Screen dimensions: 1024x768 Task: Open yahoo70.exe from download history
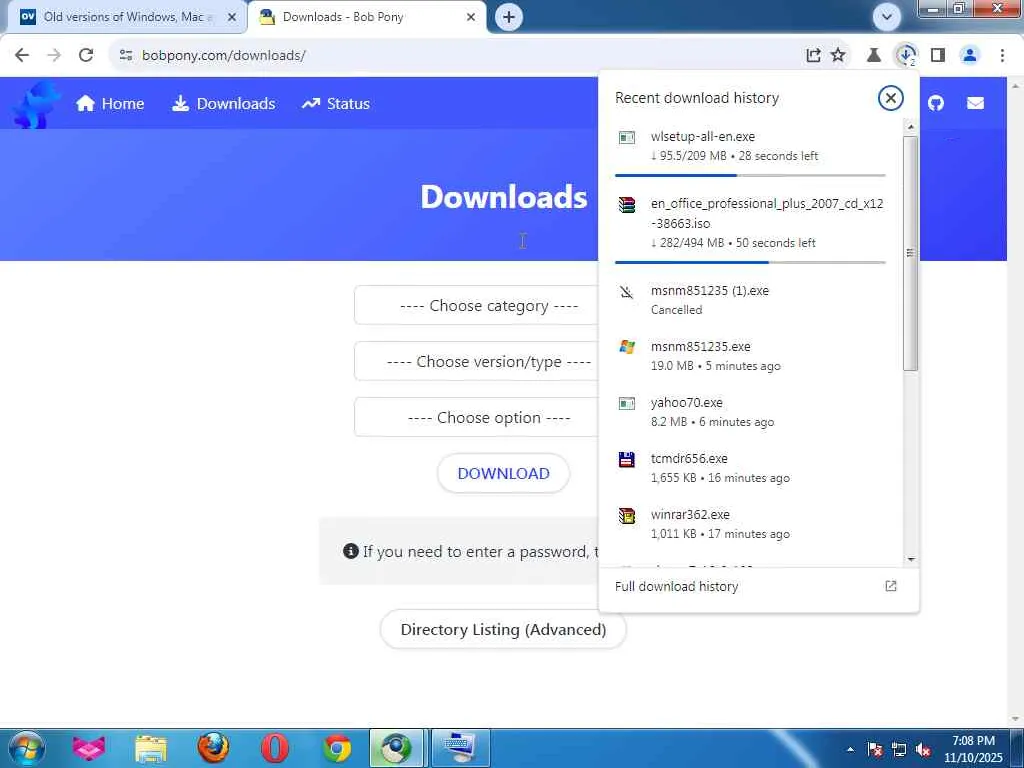point(750,412)
